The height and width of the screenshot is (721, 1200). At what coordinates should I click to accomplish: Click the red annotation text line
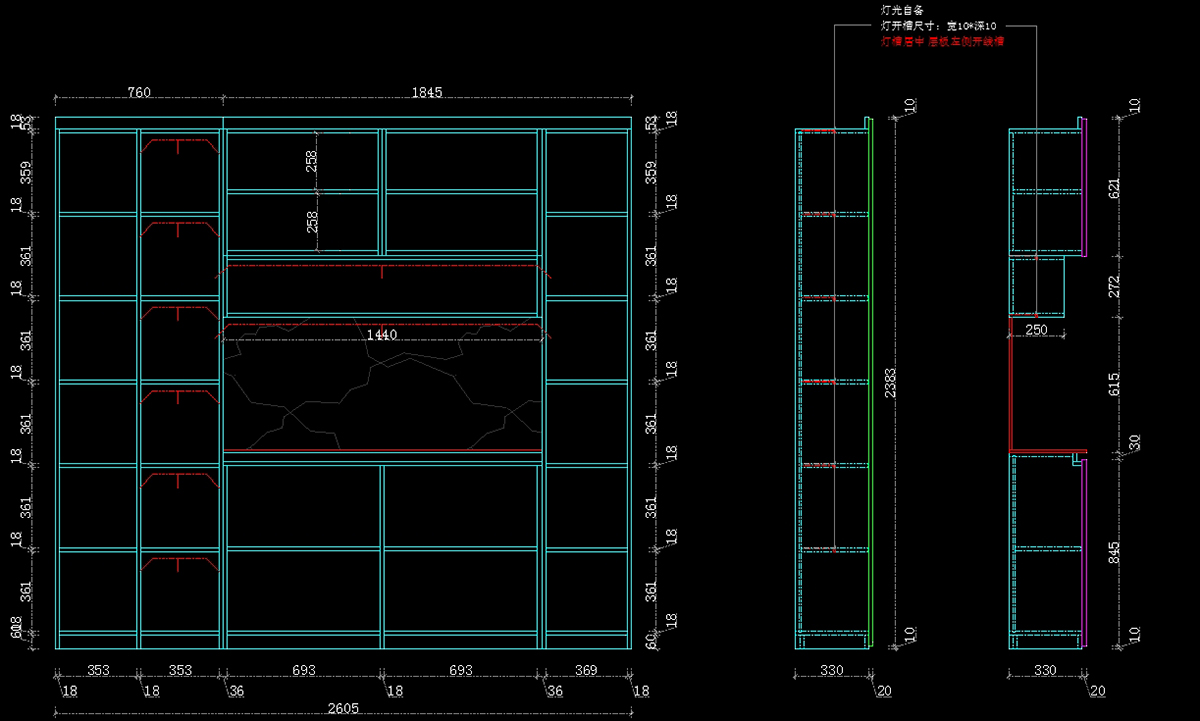(941, 42)
